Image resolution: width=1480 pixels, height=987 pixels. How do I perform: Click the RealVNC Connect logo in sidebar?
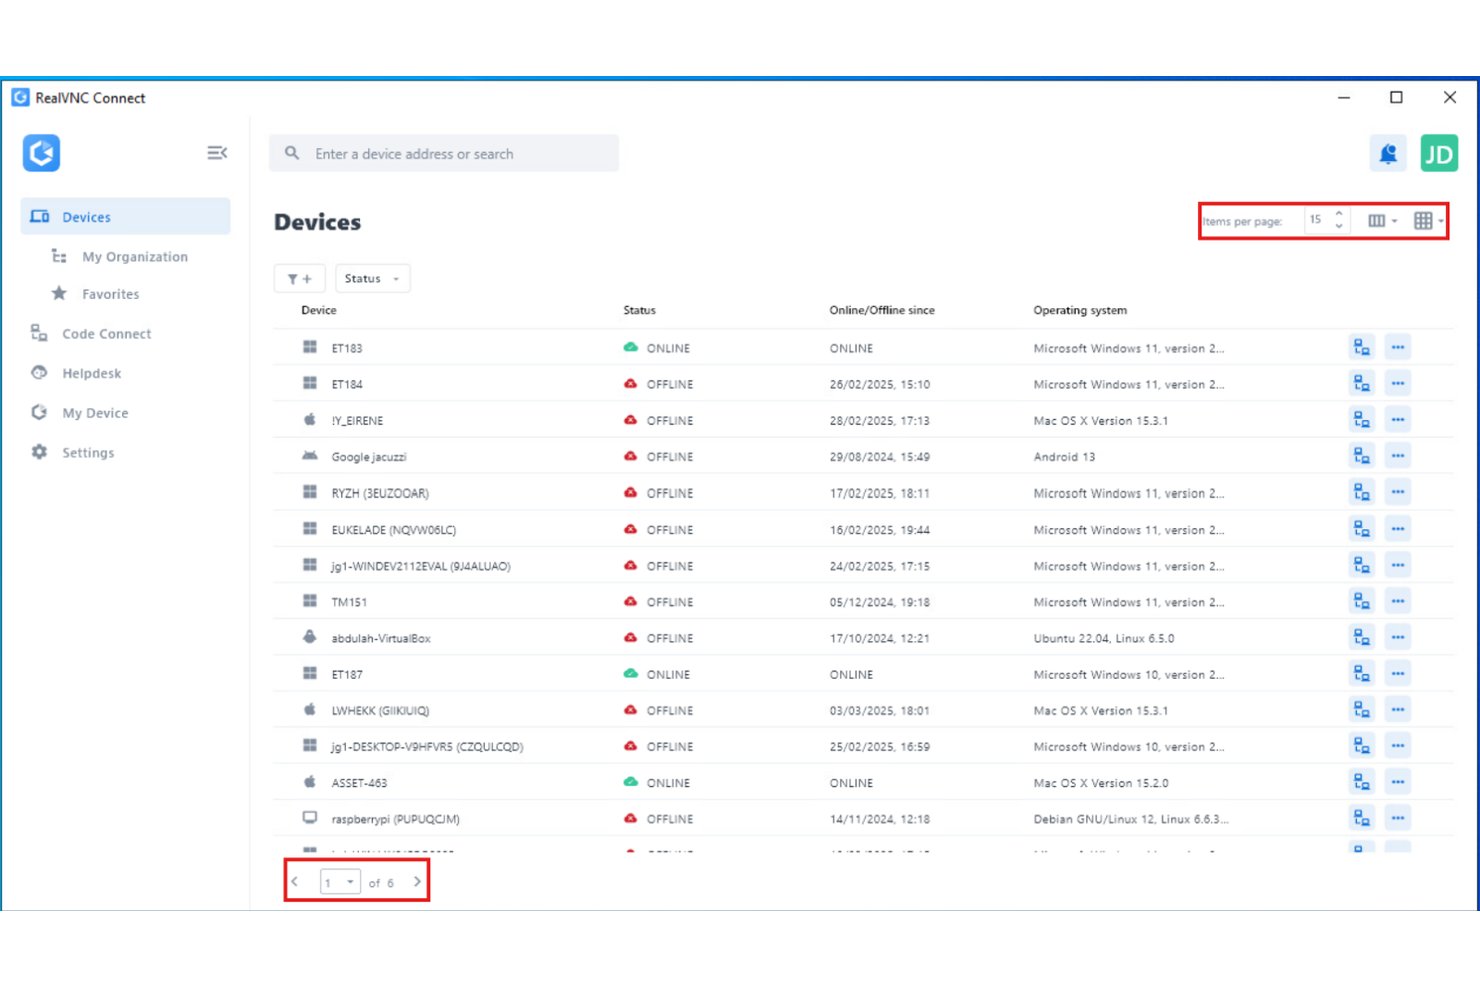tap(42, 153)
